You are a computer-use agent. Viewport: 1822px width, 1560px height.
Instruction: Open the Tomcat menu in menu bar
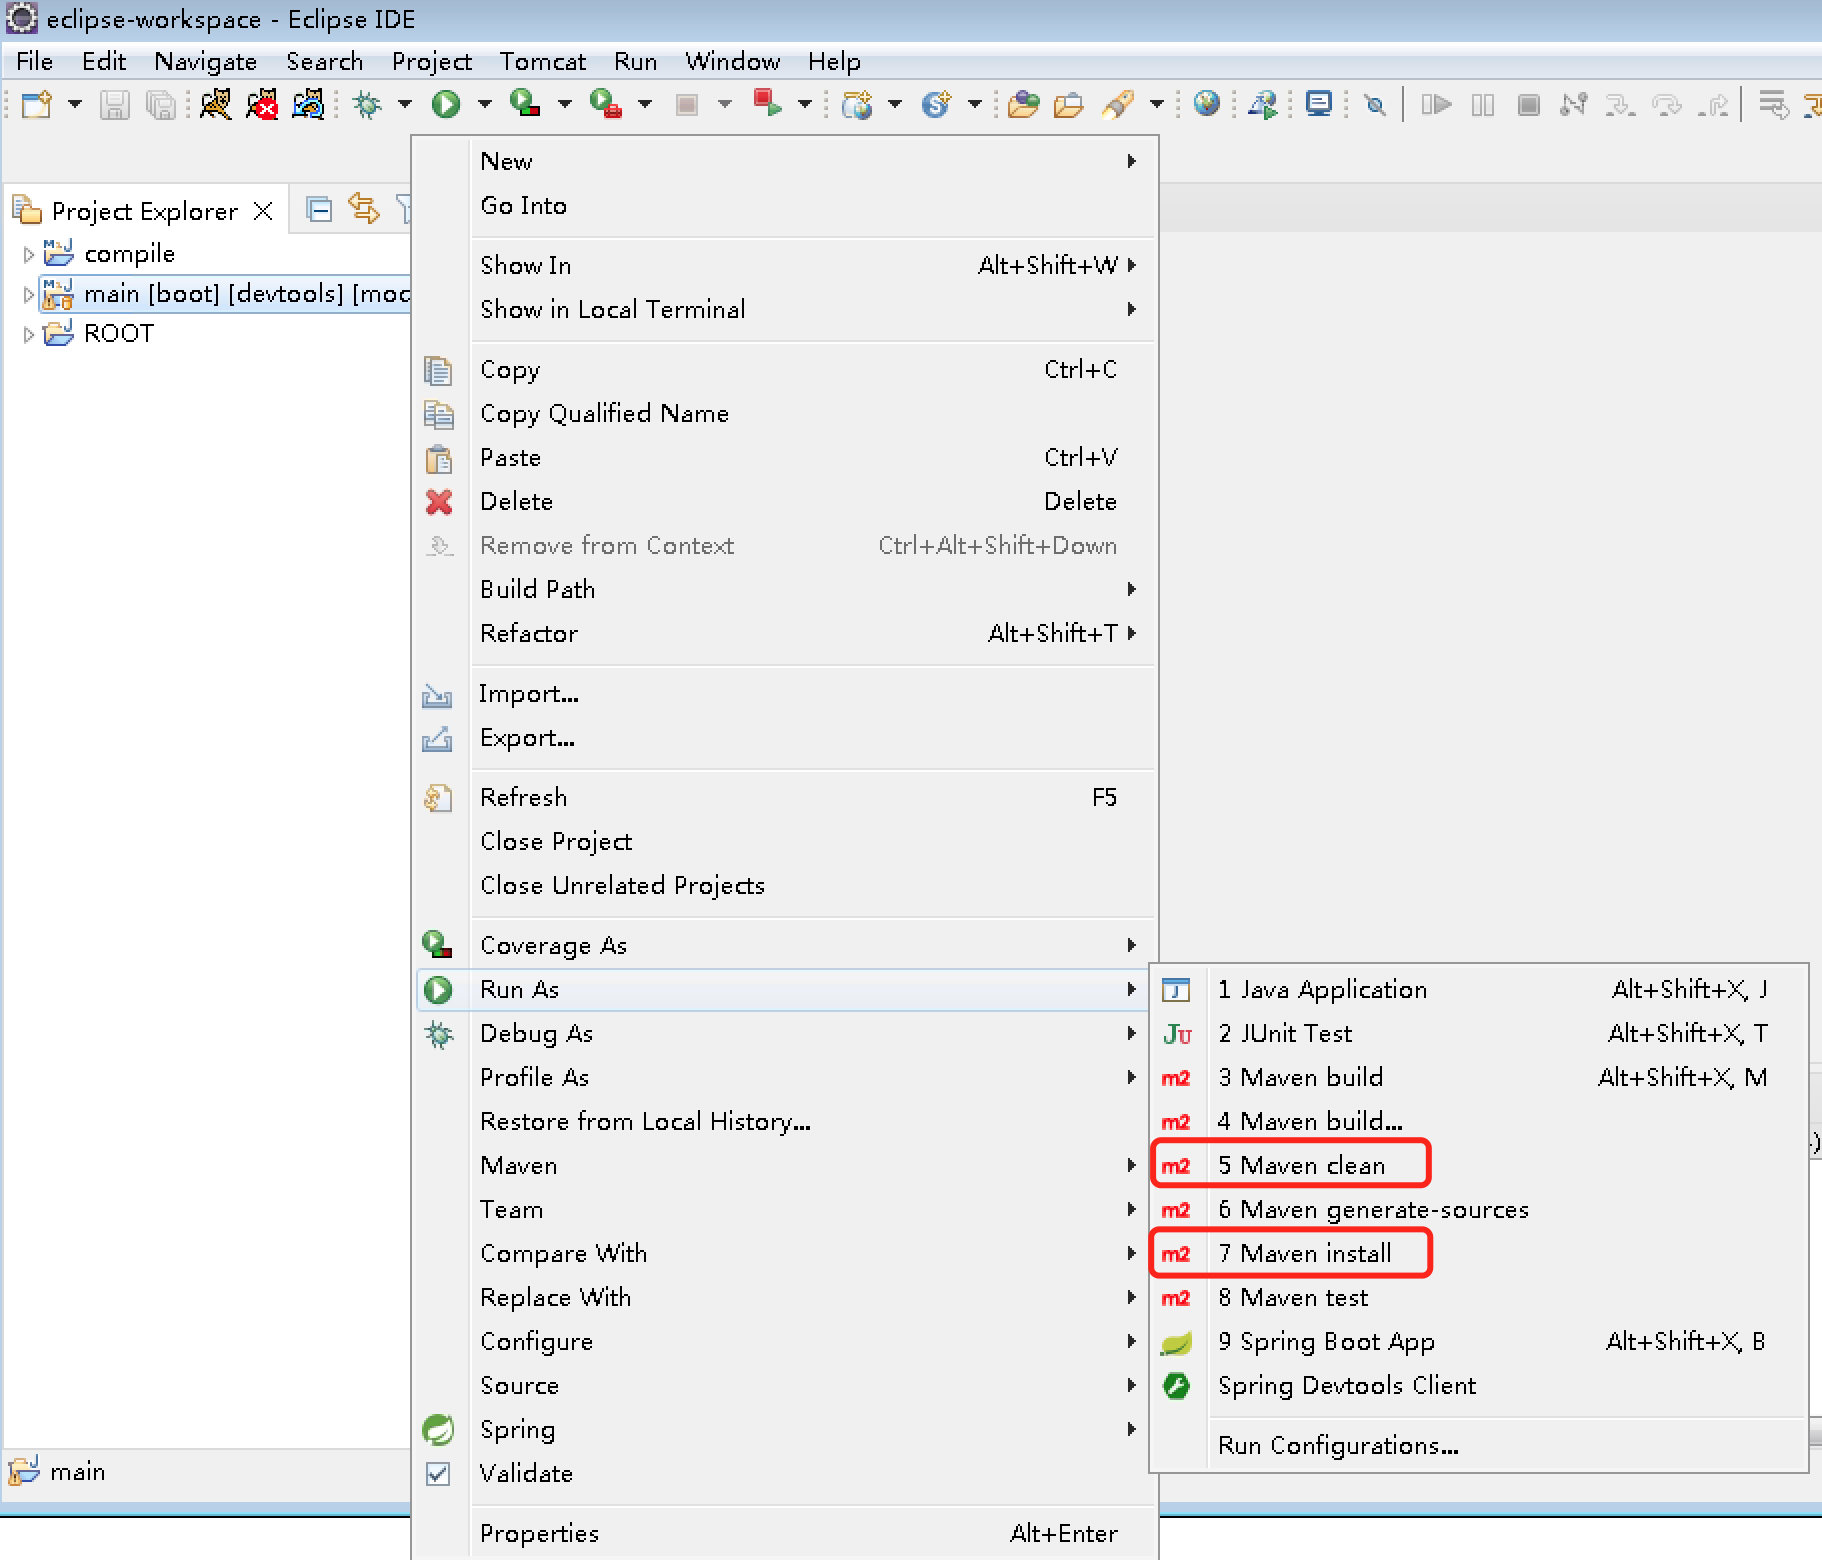coord(542,62)
